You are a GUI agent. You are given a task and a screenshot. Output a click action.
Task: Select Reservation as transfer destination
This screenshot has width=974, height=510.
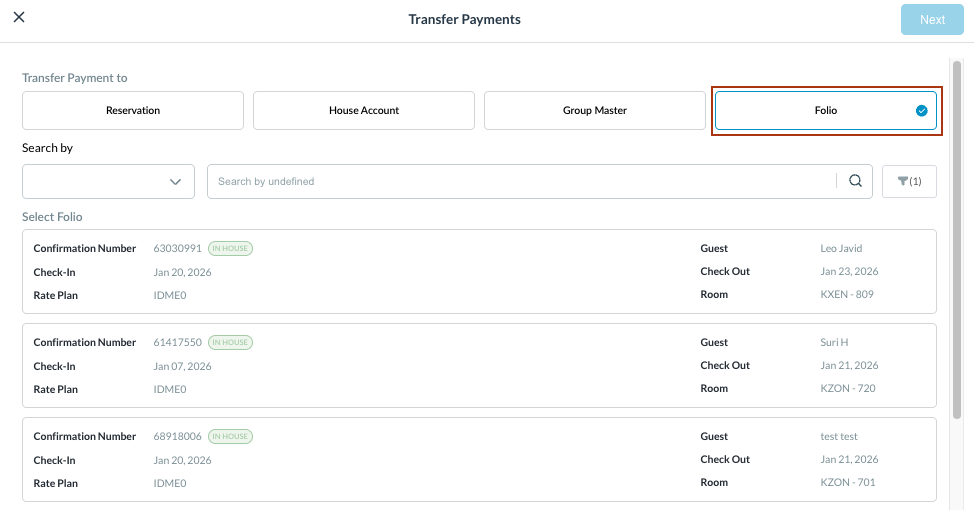tap(133, 111)
